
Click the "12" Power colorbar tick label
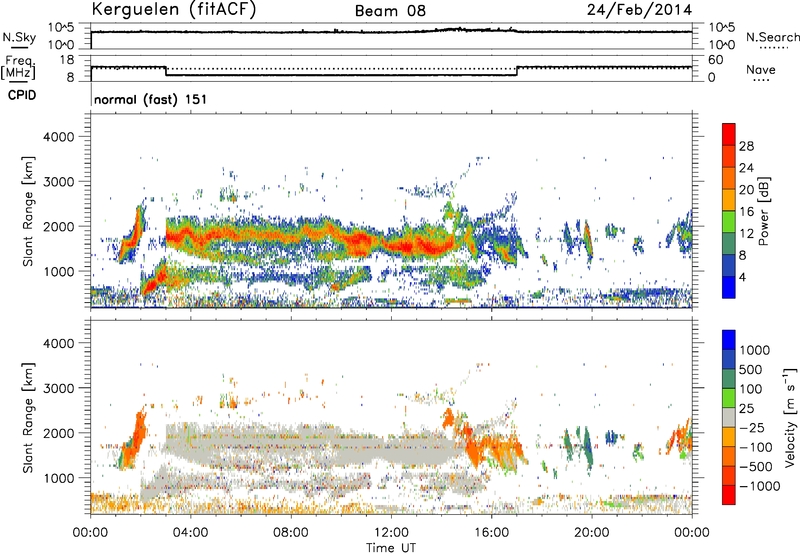click(746, 233)
